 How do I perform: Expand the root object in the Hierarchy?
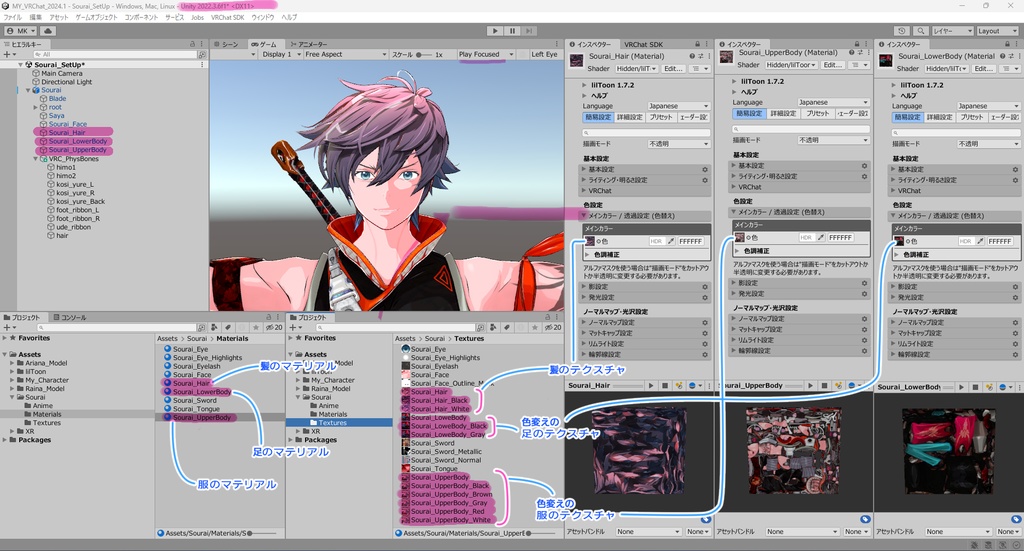click(x=36, y=107)
